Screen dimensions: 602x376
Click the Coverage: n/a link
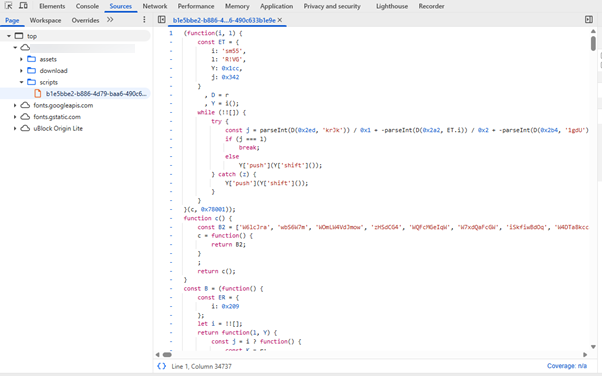pyautogui.click(x=567, y=366)
